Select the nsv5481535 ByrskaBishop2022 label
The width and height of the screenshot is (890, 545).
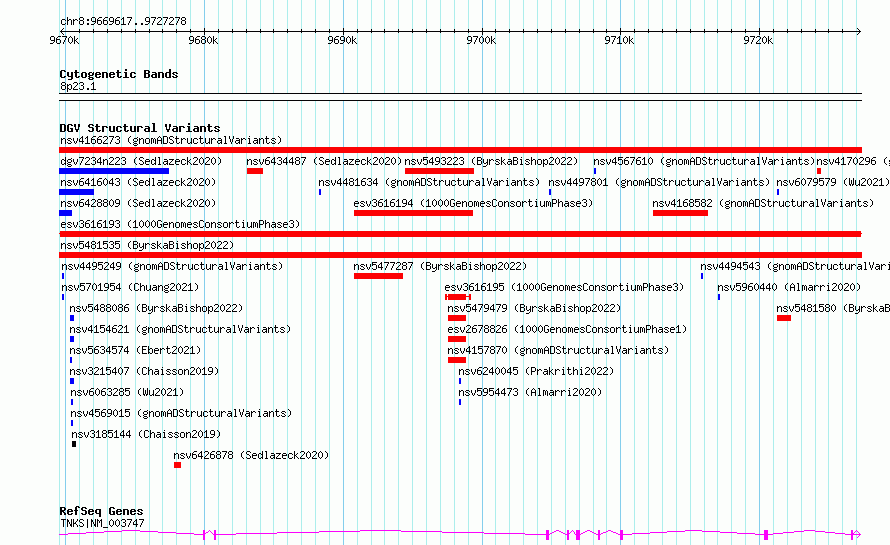tap(147, 245)
